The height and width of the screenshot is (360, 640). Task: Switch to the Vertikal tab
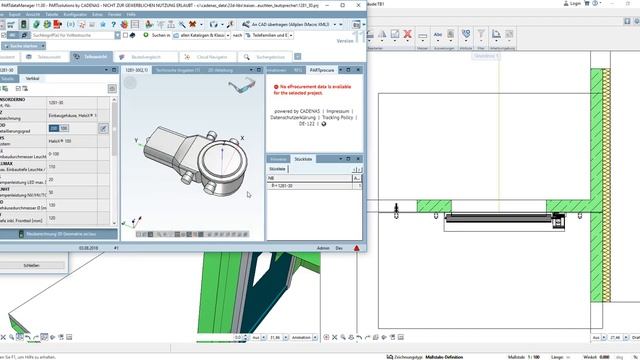[33, 78]
